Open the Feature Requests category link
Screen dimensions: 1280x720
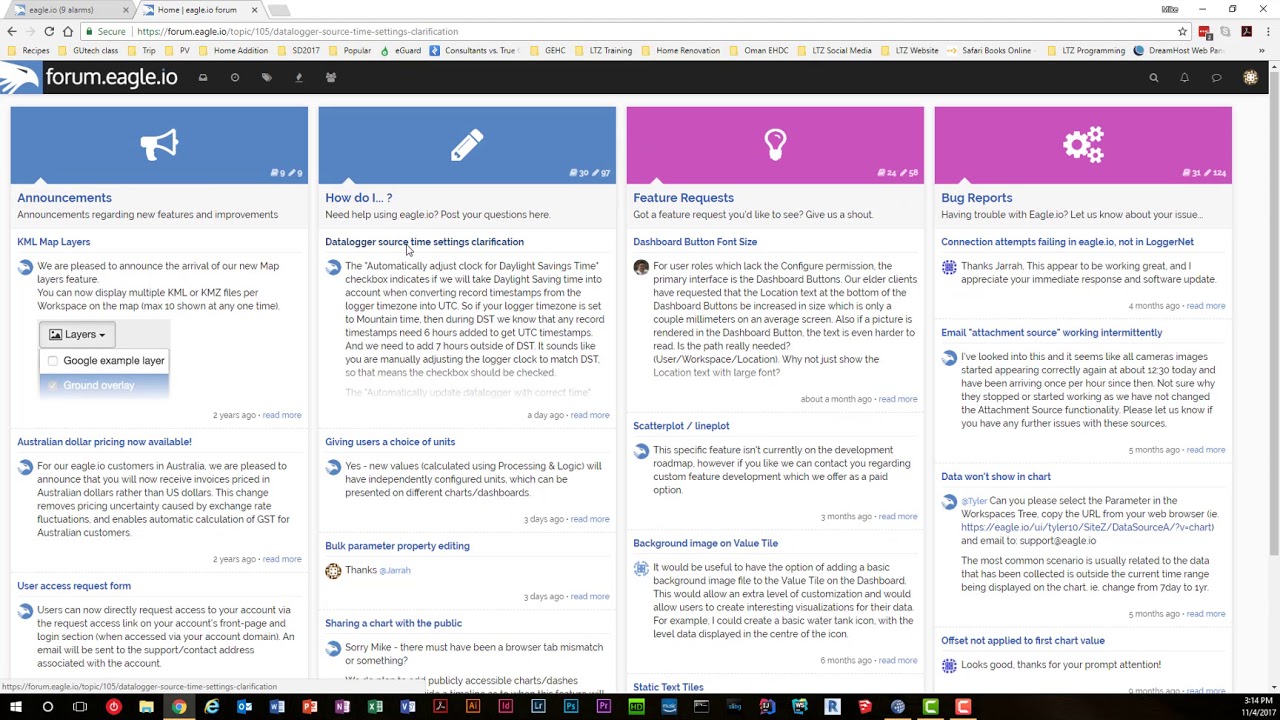pyautogui.click(x=683, y=198)
